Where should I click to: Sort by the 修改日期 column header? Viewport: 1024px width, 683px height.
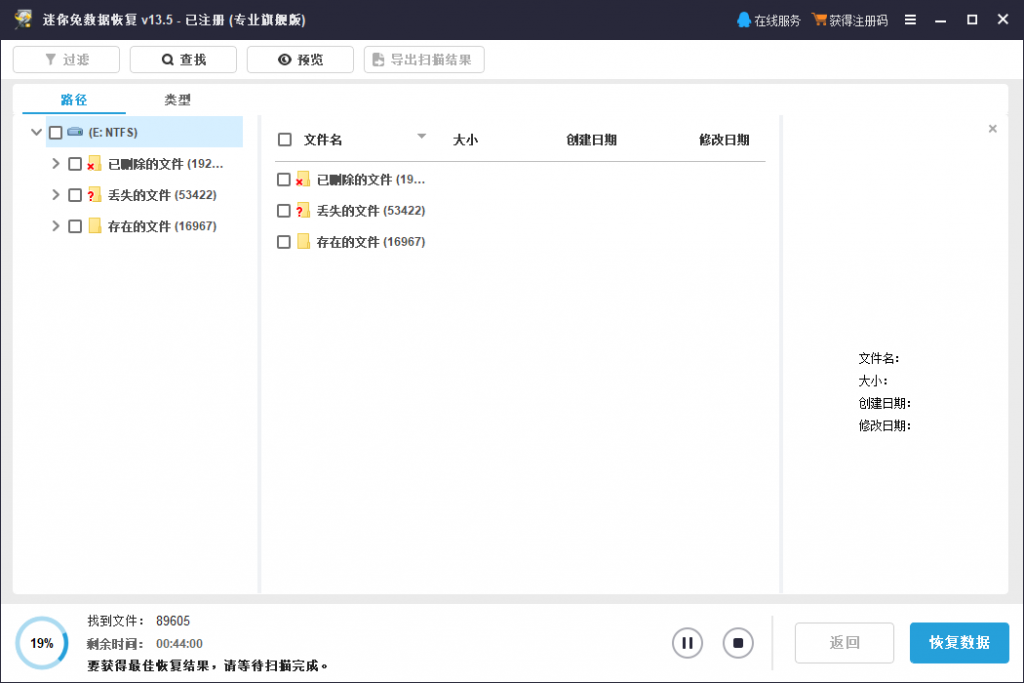[724, 140]
